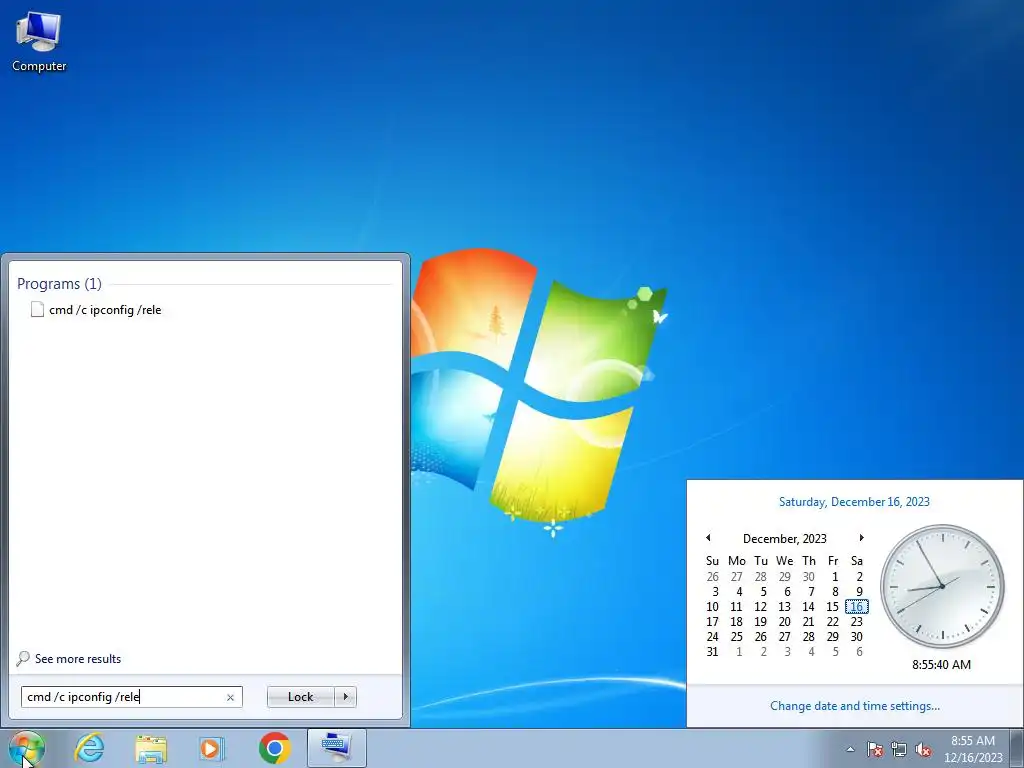Open the Computer desktop icon
The image size is (1024, 768).
(x=39, y=42)
